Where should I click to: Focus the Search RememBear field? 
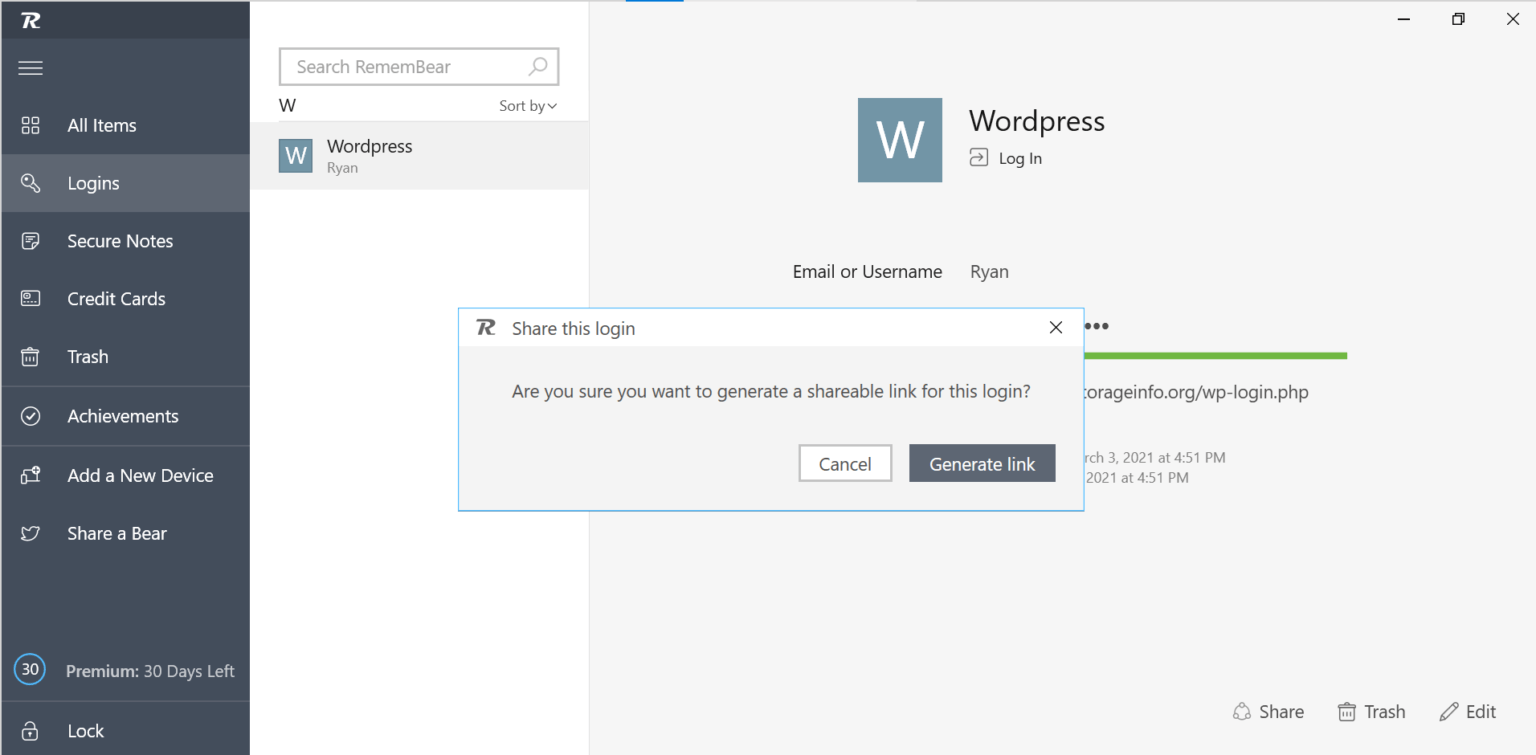tap(419, 67)
